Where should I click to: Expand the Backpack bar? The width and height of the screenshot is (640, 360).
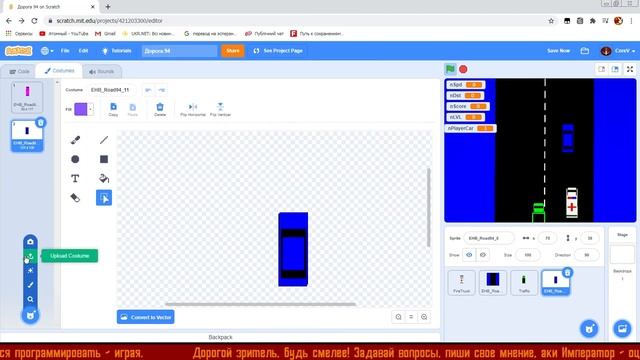(x=220, y=337)
